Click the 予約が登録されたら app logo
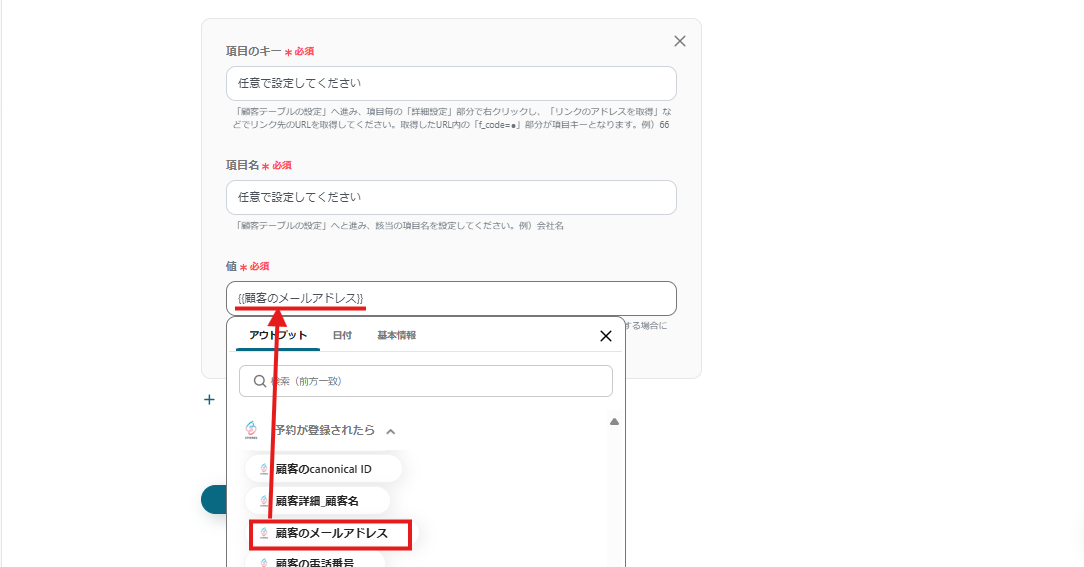The width and height of the screenshot is (1084, 567). [x=251, y=429]
